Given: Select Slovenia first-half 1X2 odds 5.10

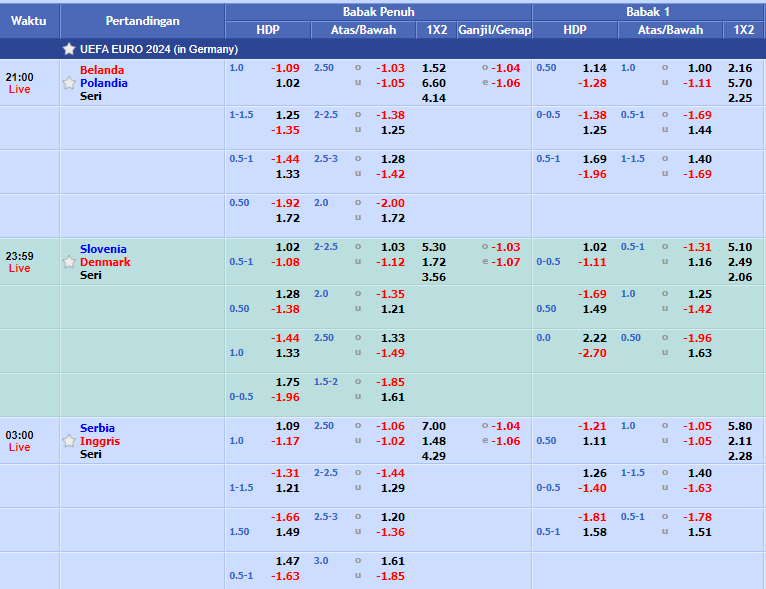Looking at the screenshot, I should point(740,248).
